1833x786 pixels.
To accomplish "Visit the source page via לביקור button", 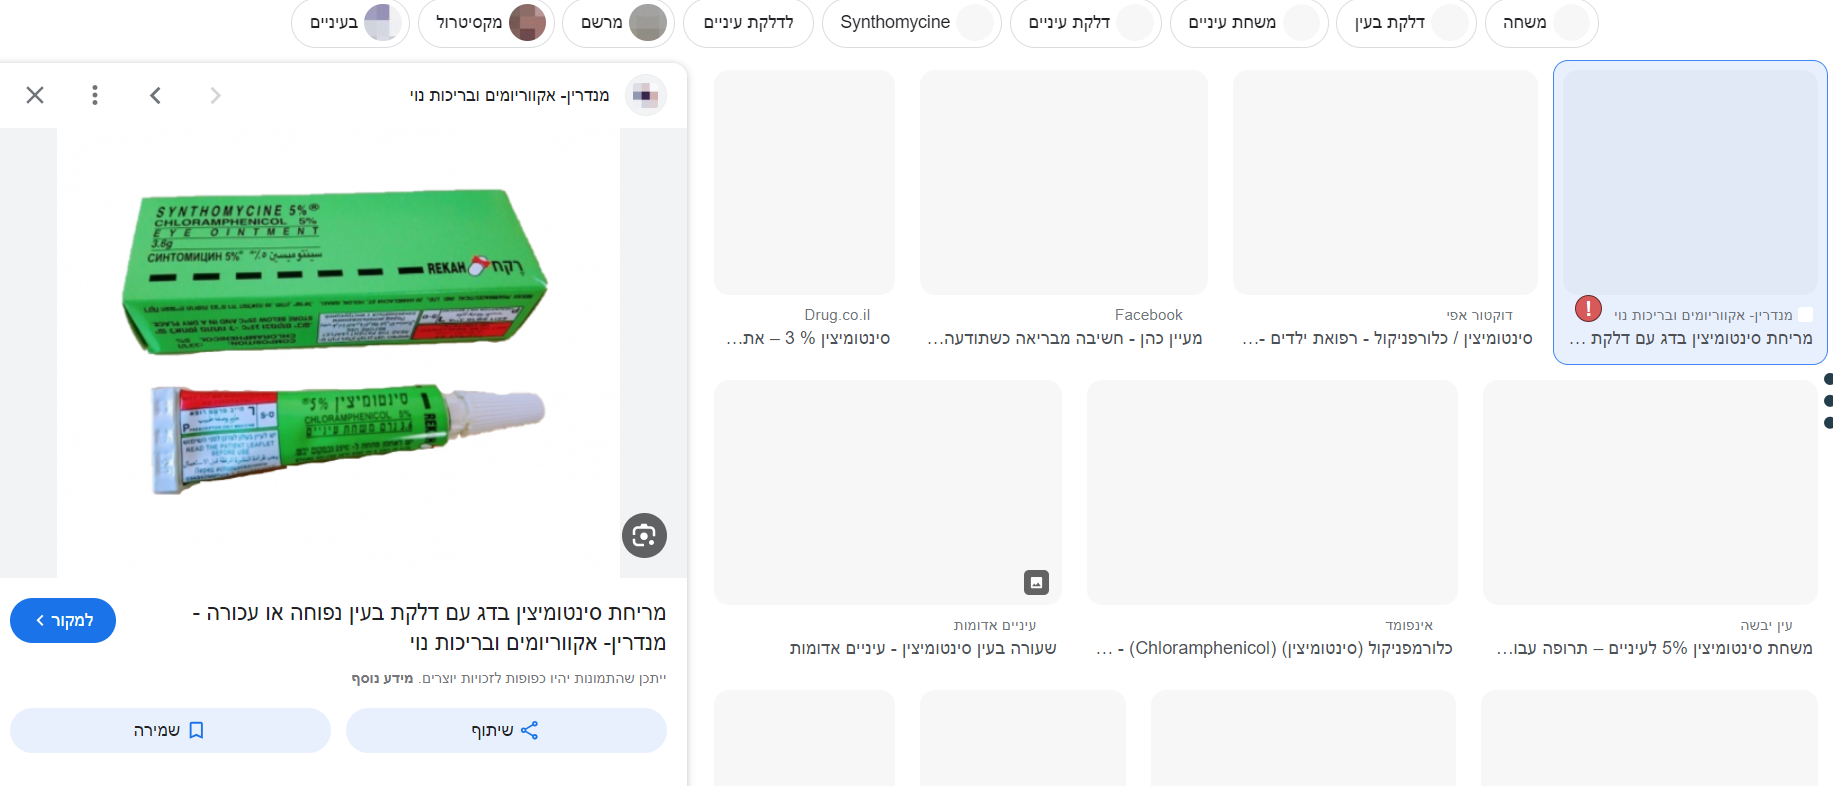I will [x=63, y=620].
